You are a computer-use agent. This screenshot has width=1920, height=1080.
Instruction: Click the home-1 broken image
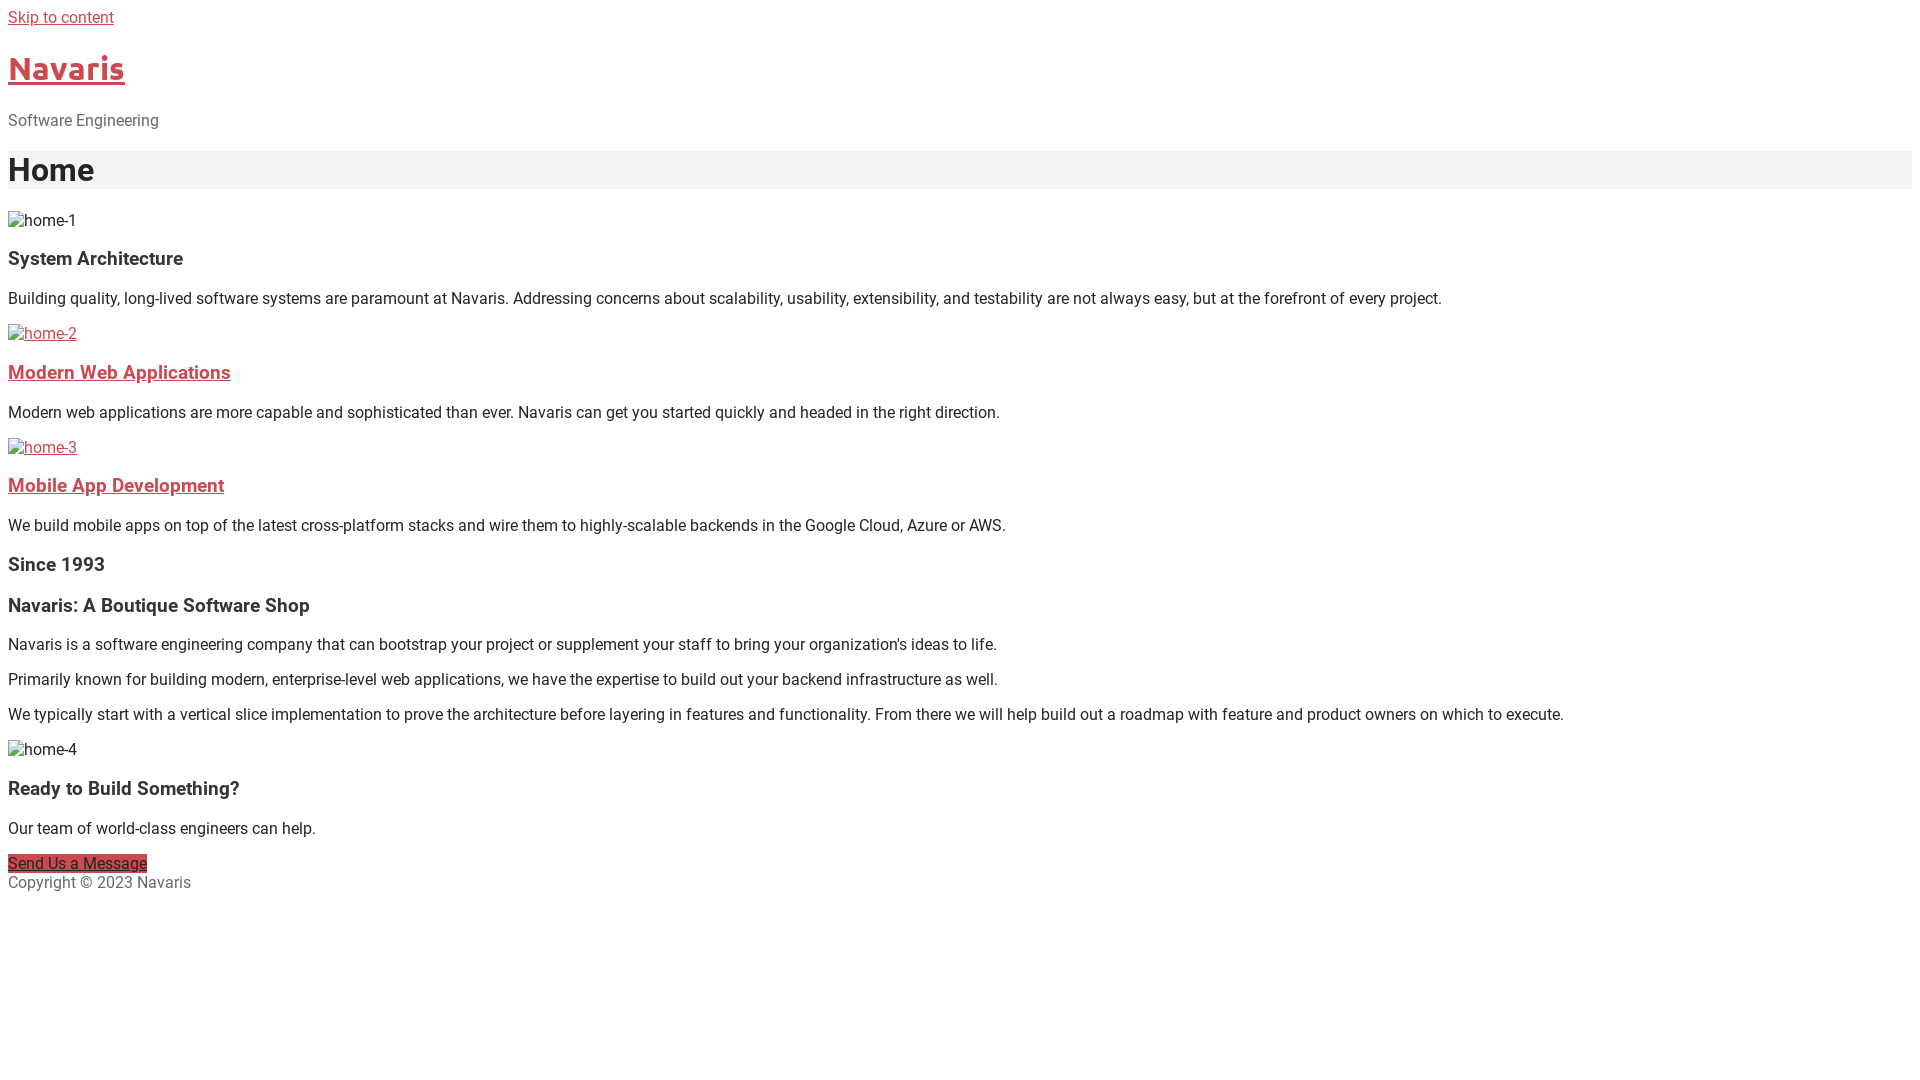42,221
